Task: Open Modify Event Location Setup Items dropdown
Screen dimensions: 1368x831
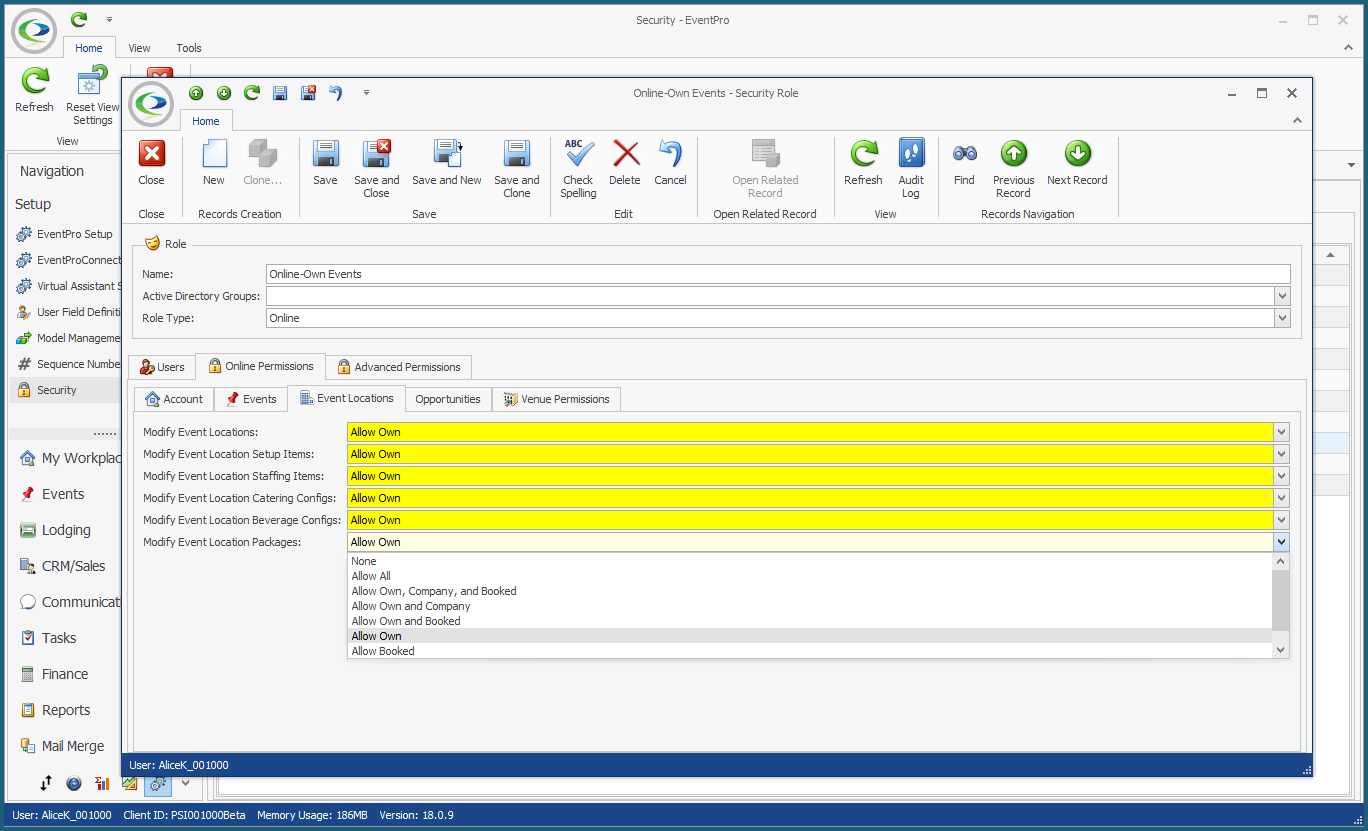Action: click(1282, 454)
